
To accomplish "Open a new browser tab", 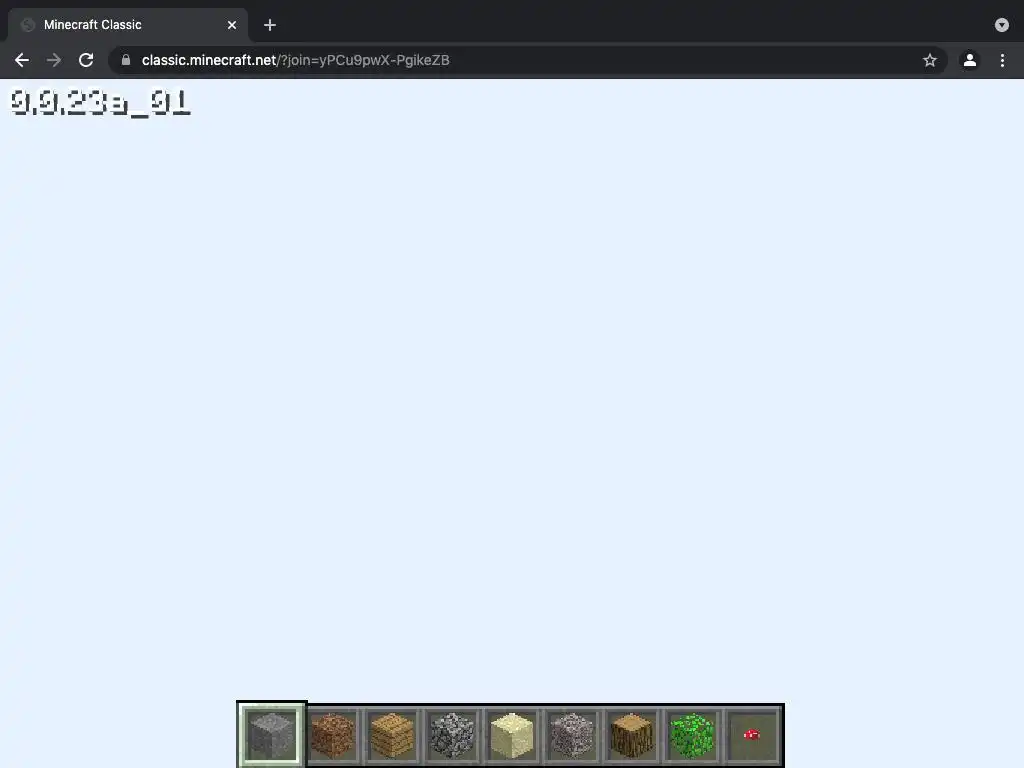I will coord(270,25).
